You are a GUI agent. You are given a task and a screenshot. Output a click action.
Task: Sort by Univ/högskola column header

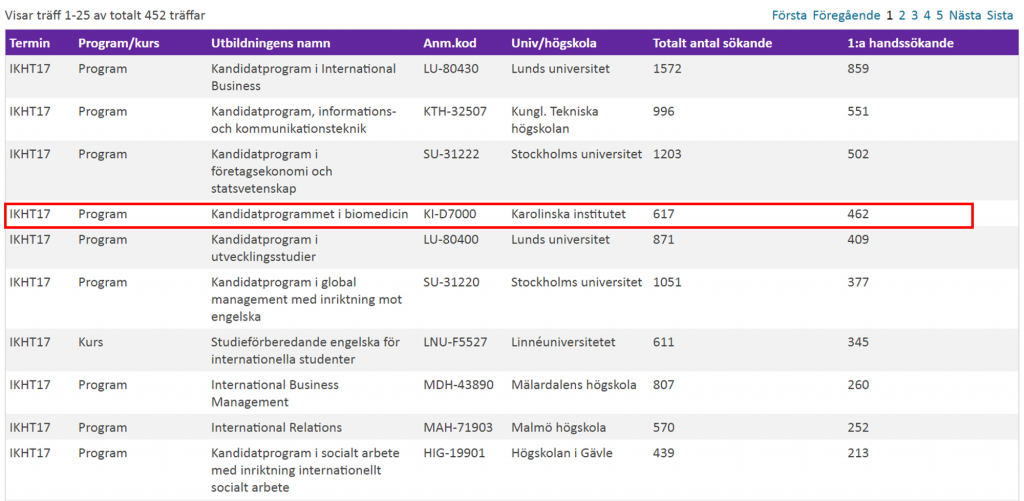[553, 44]
